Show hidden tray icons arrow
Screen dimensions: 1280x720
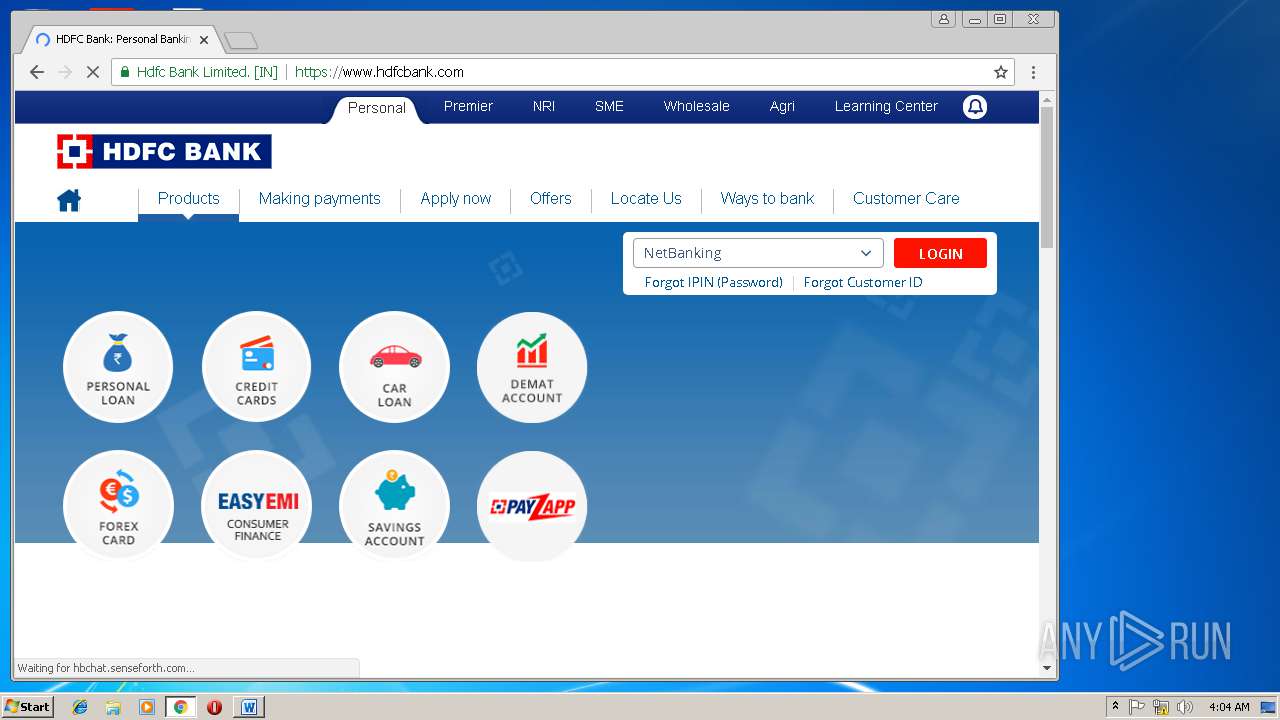1115,707
